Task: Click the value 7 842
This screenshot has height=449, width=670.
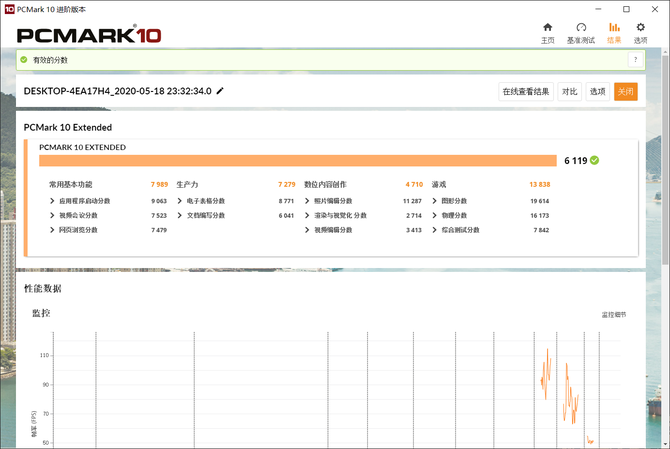Action: pos(541,230)
